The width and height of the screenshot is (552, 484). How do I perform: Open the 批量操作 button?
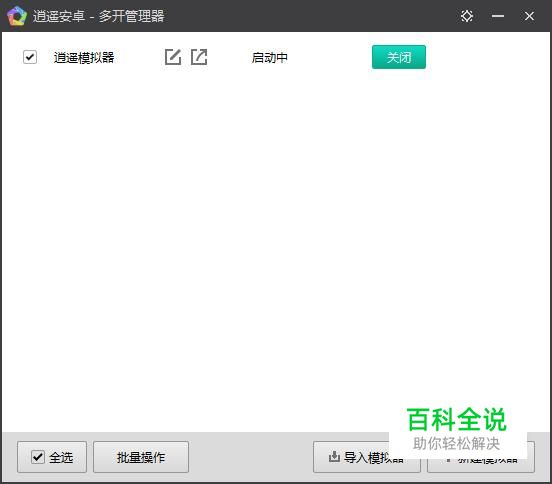tap(141, 457)
